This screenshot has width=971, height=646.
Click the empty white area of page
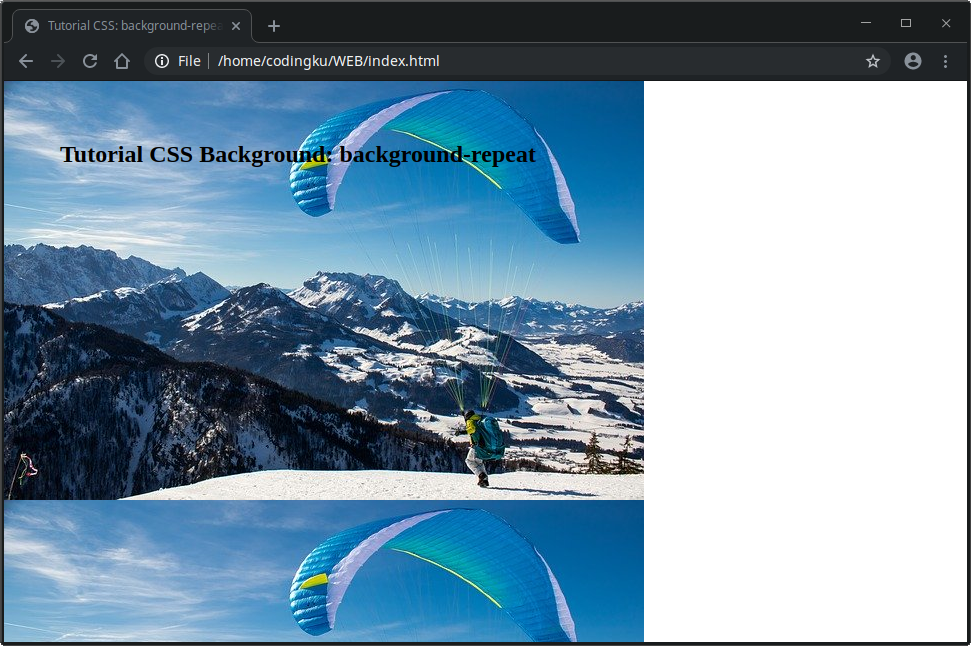click(x=805, y=360)
